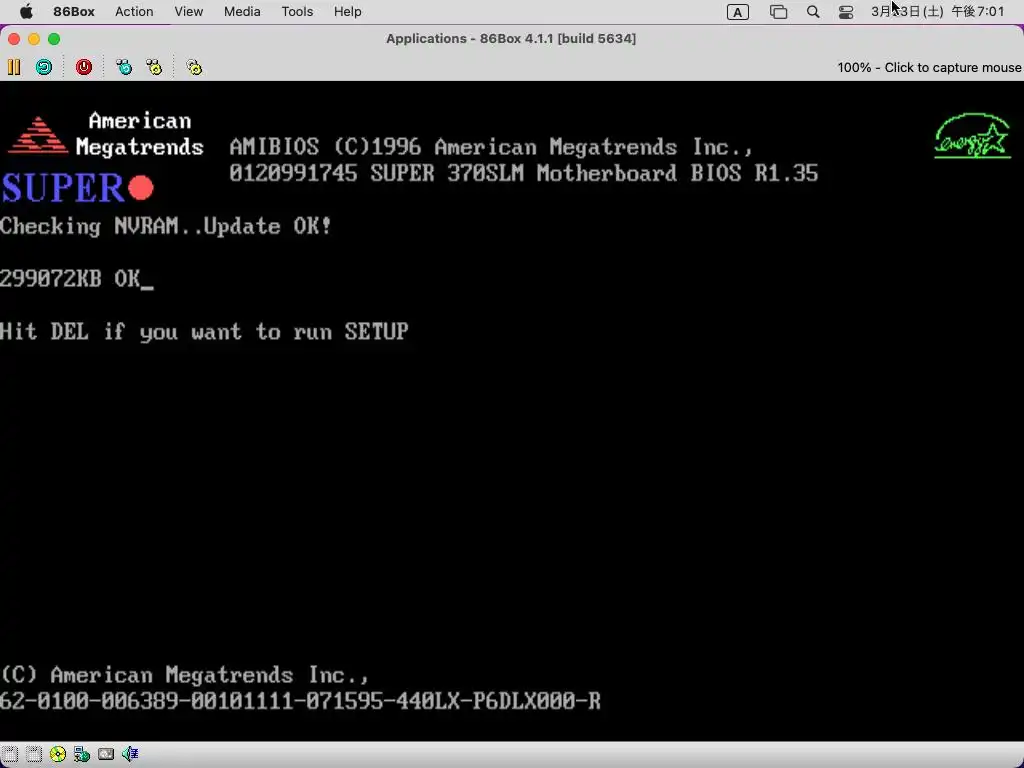Click window title 'Applications - 86Box 4.1.1'
This screenshot has width=1024, height=768.
[x=511, y=39]
